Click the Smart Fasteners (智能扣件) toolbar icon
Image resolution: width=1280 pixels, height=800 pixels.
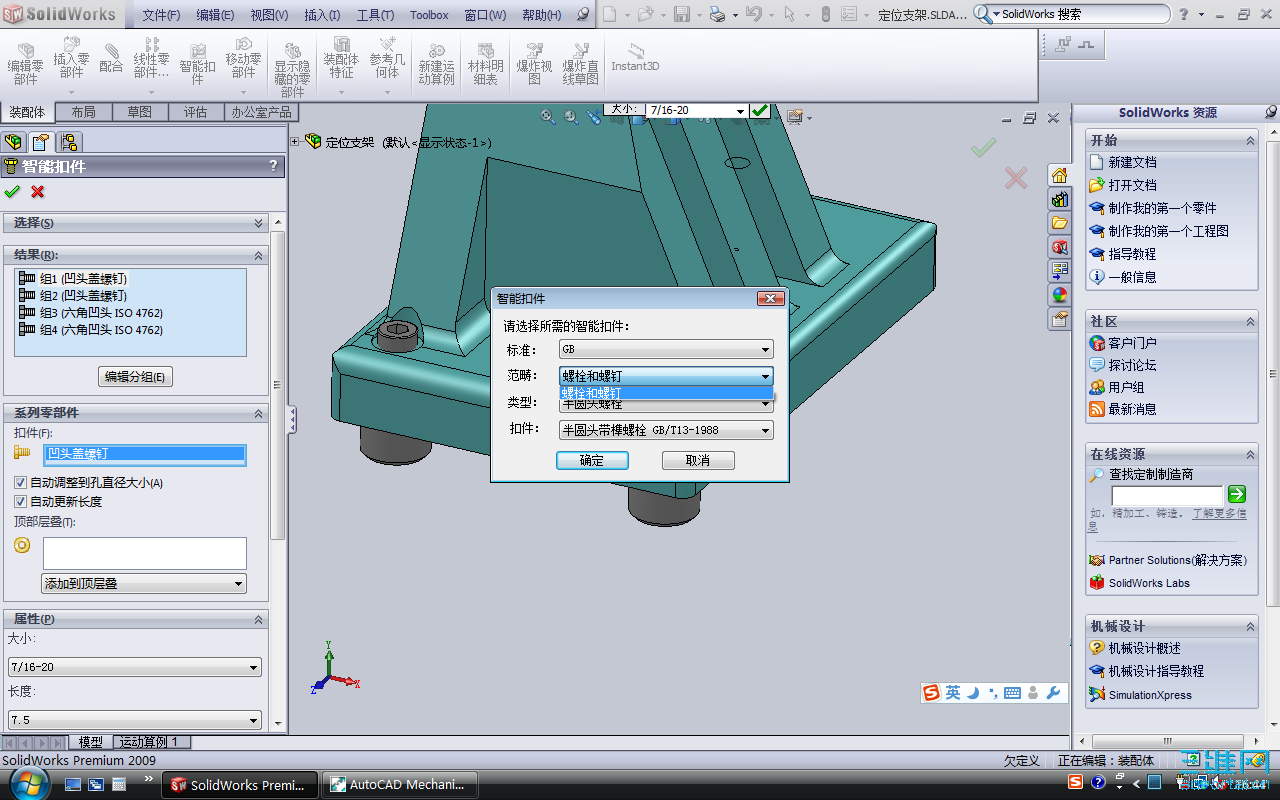coord(197,64)
